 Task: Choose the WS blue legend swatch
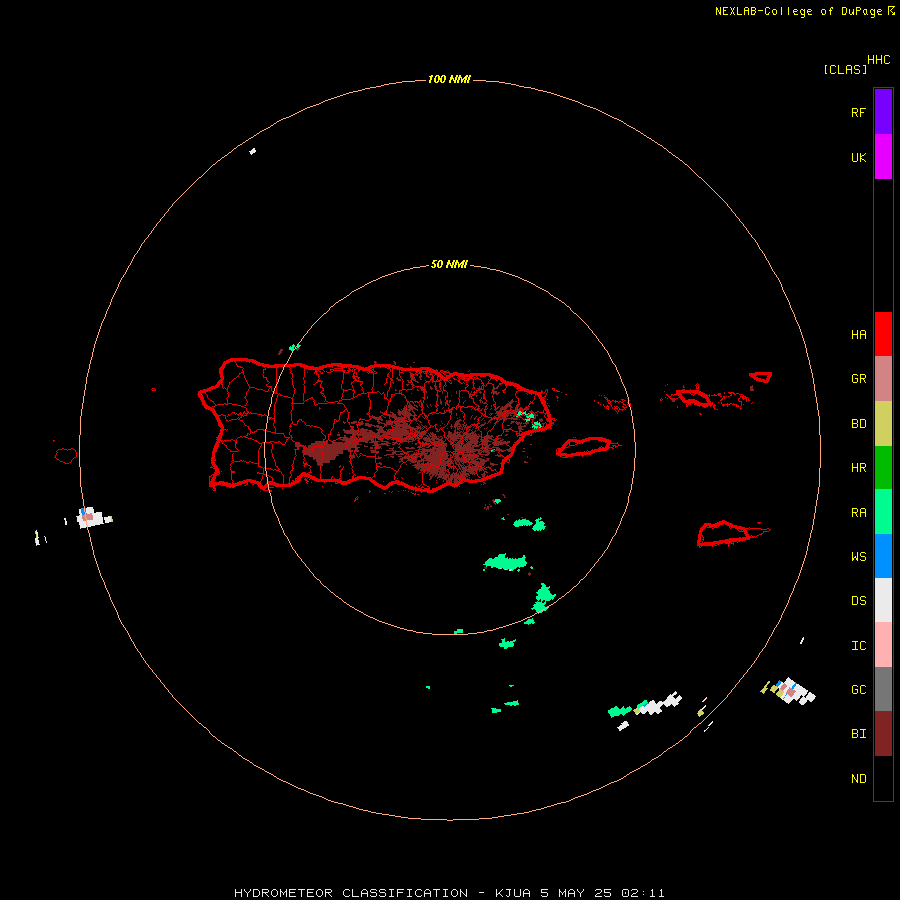click(883, 556)
